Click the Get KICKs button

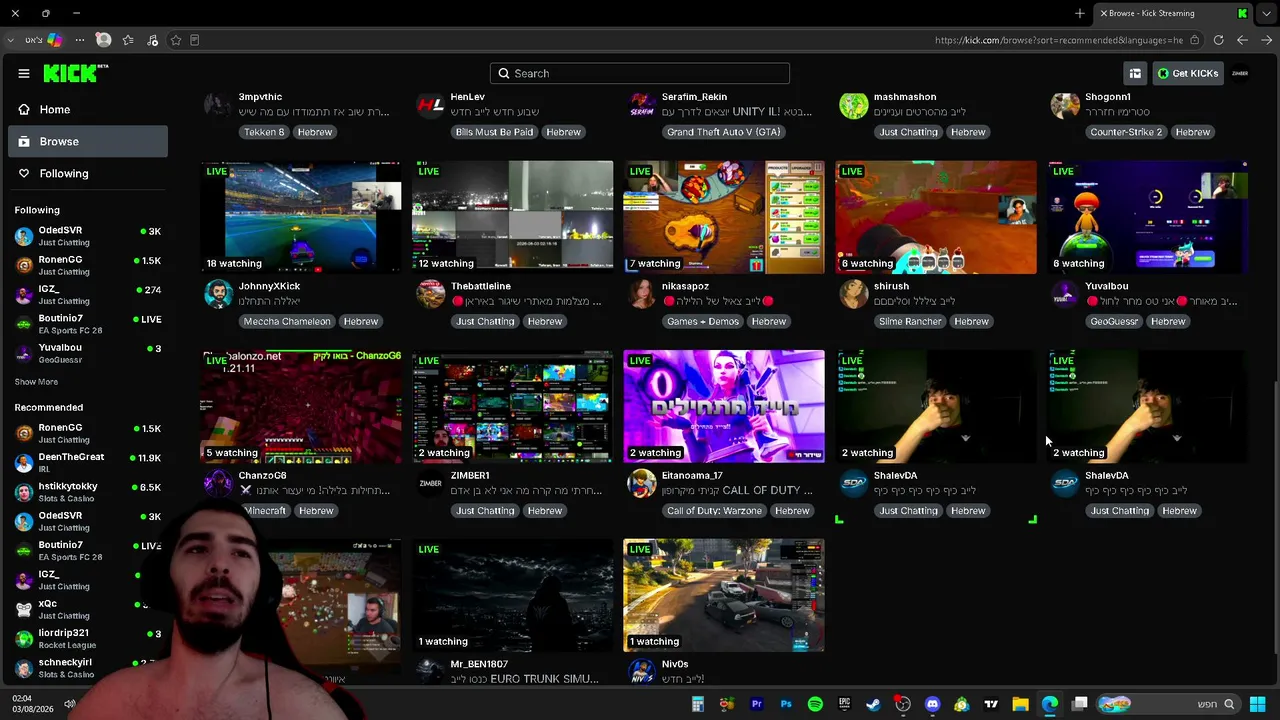[1188, 73]
